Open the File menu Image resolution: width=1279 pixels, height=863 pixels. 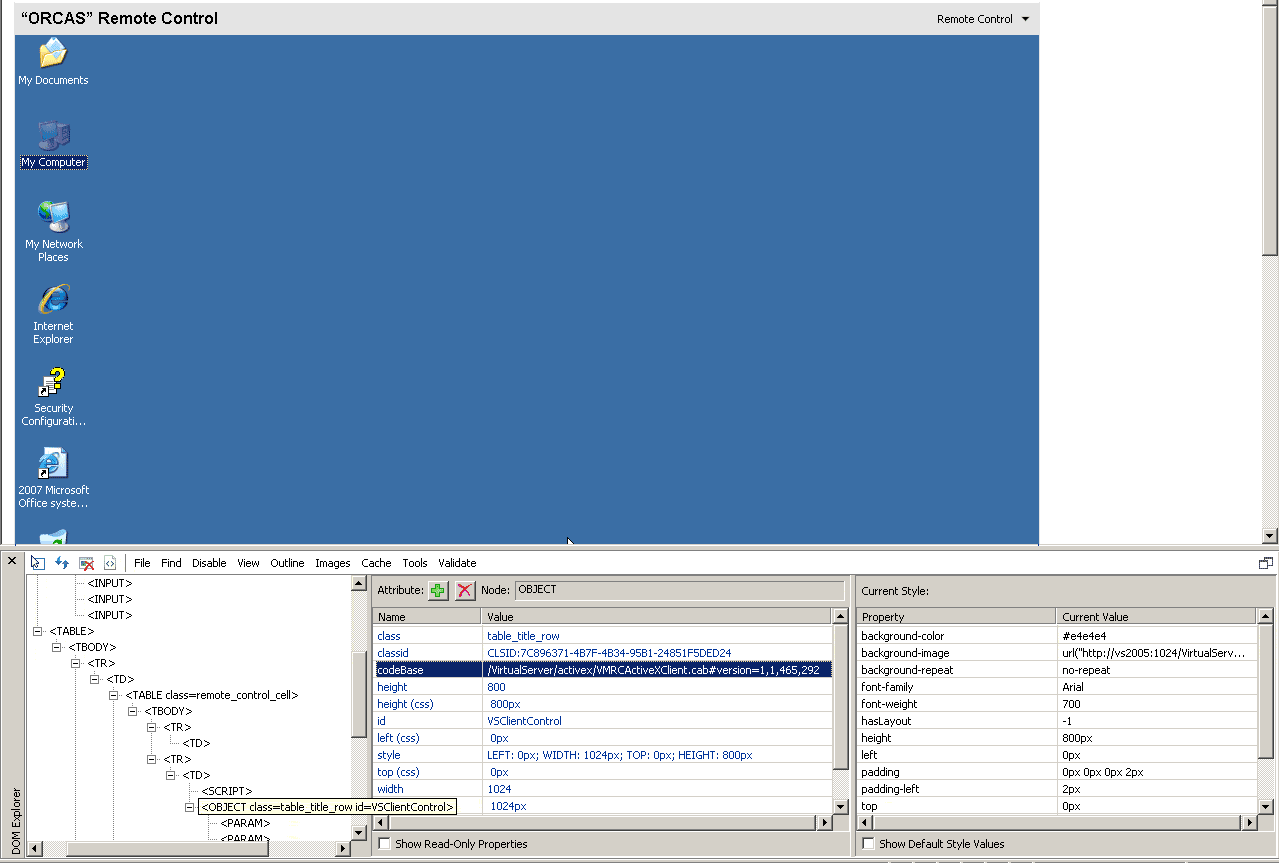142,563
